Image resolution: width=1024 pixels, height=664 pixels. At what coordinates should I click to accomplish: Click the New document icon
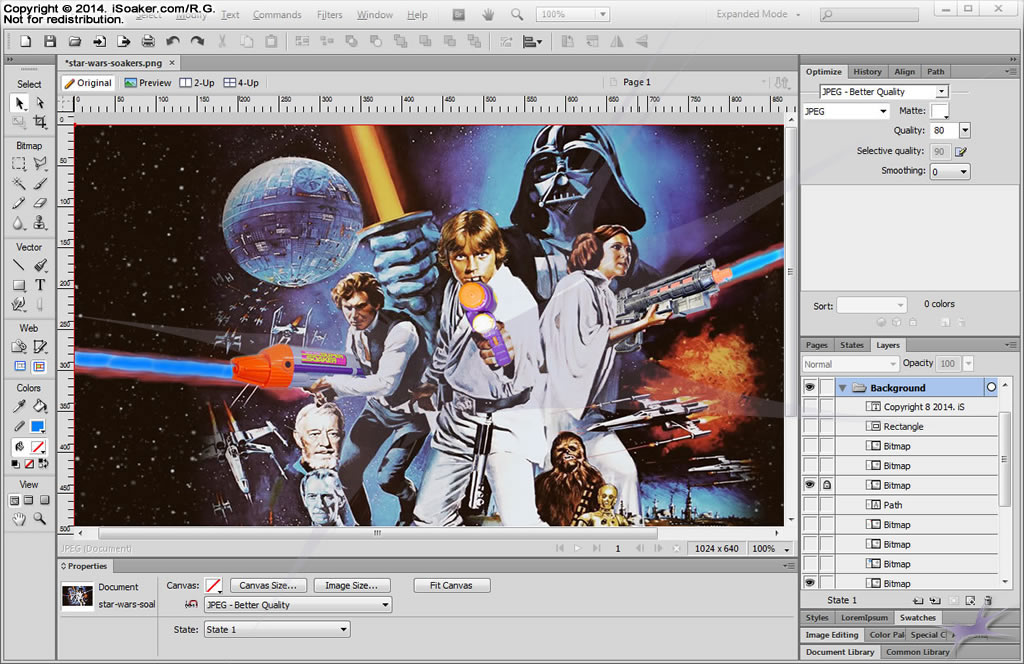[25, 41]
